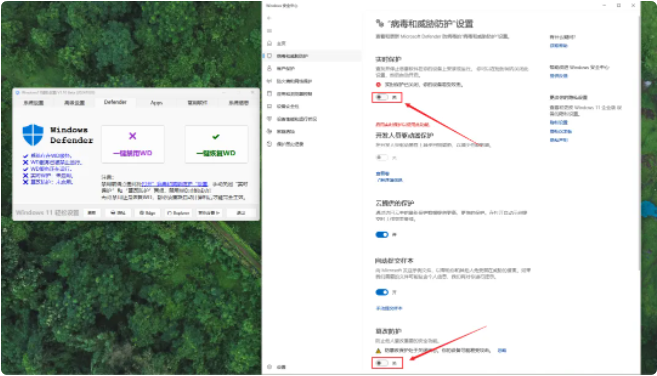Click the blue Windows Defender shield logo
Image resolution: width=657 pixels, height=376 pixels.
point(33,135)
